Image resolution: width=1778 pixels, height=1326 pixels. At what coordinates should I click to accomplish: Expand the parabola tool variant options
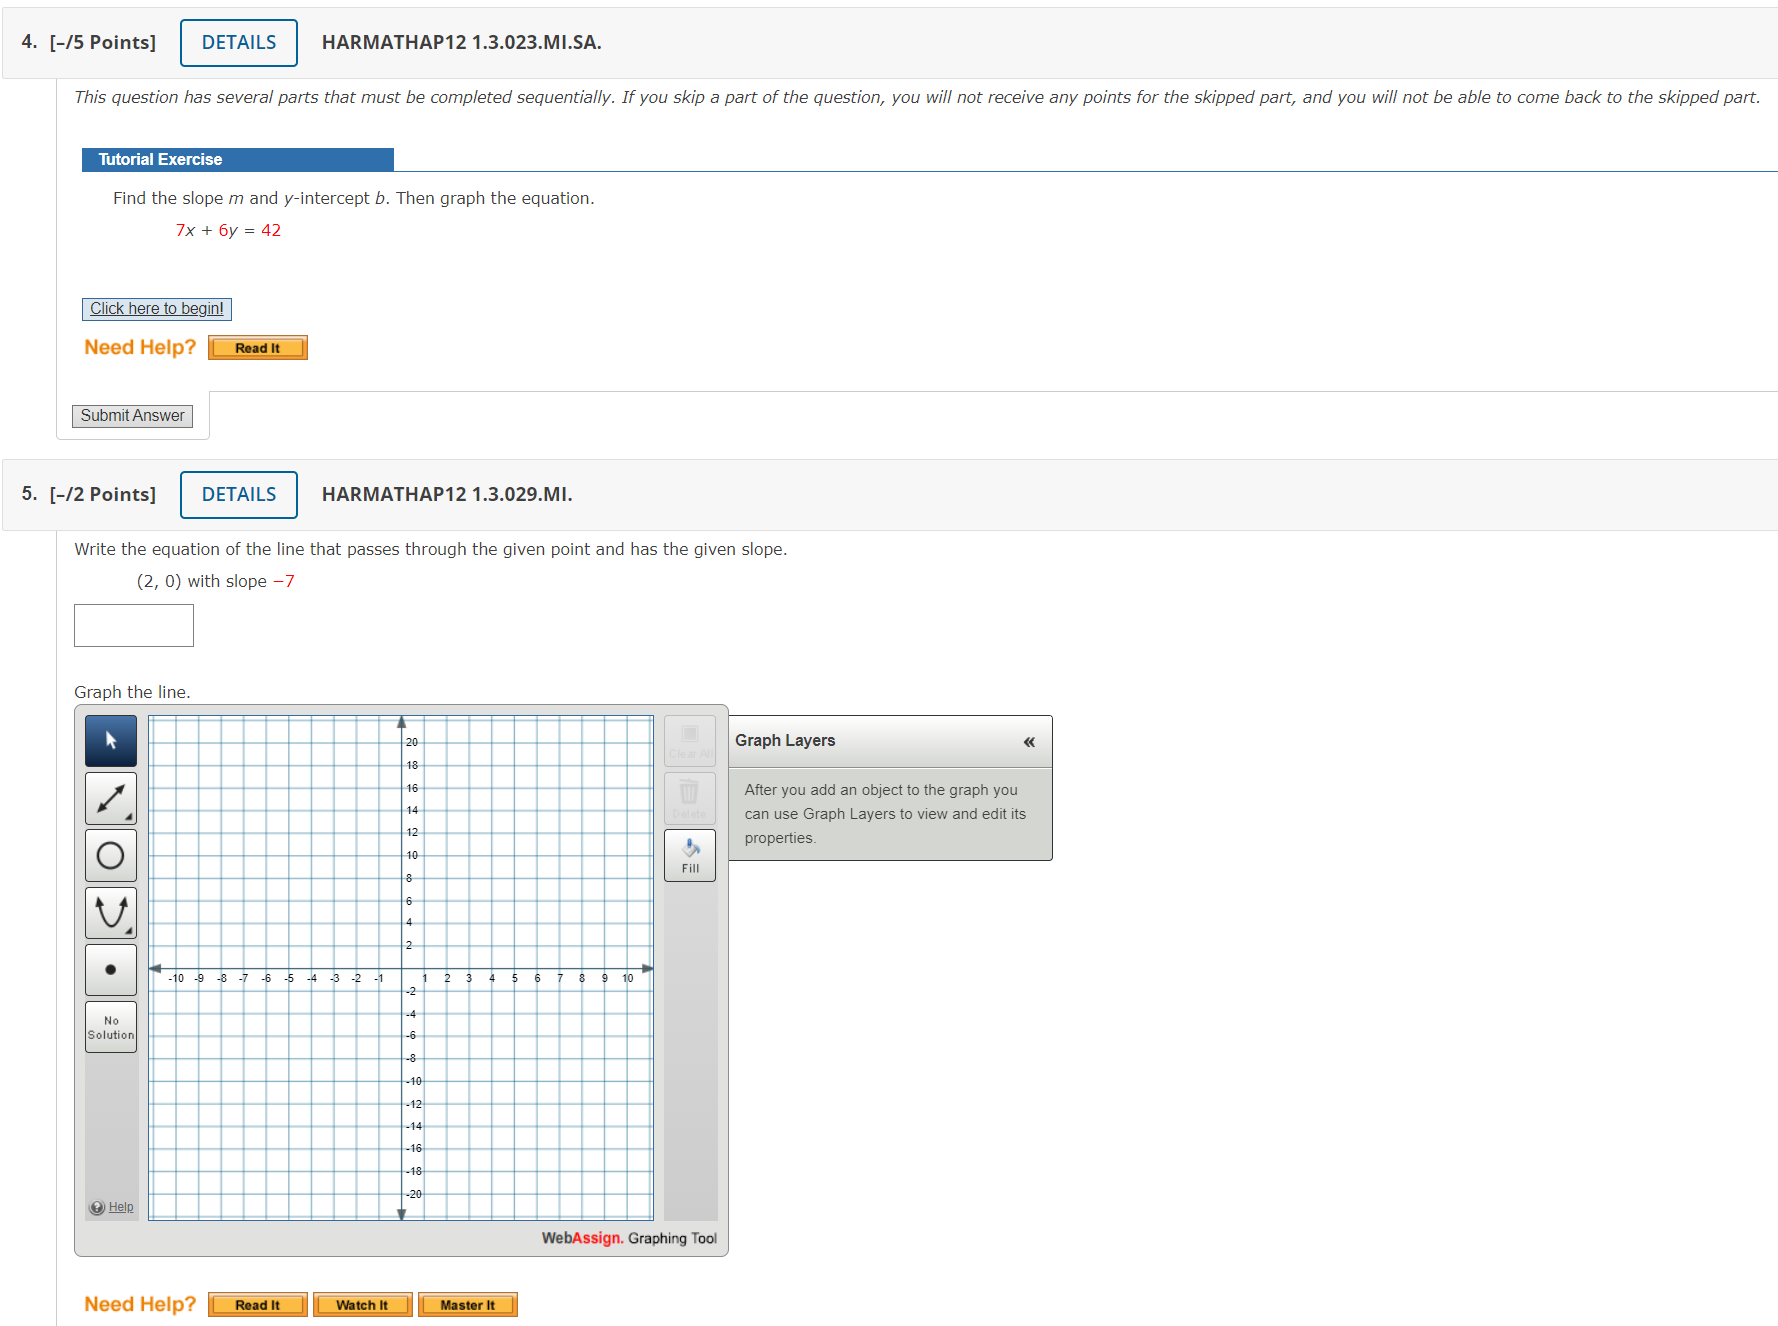(128, 928)
